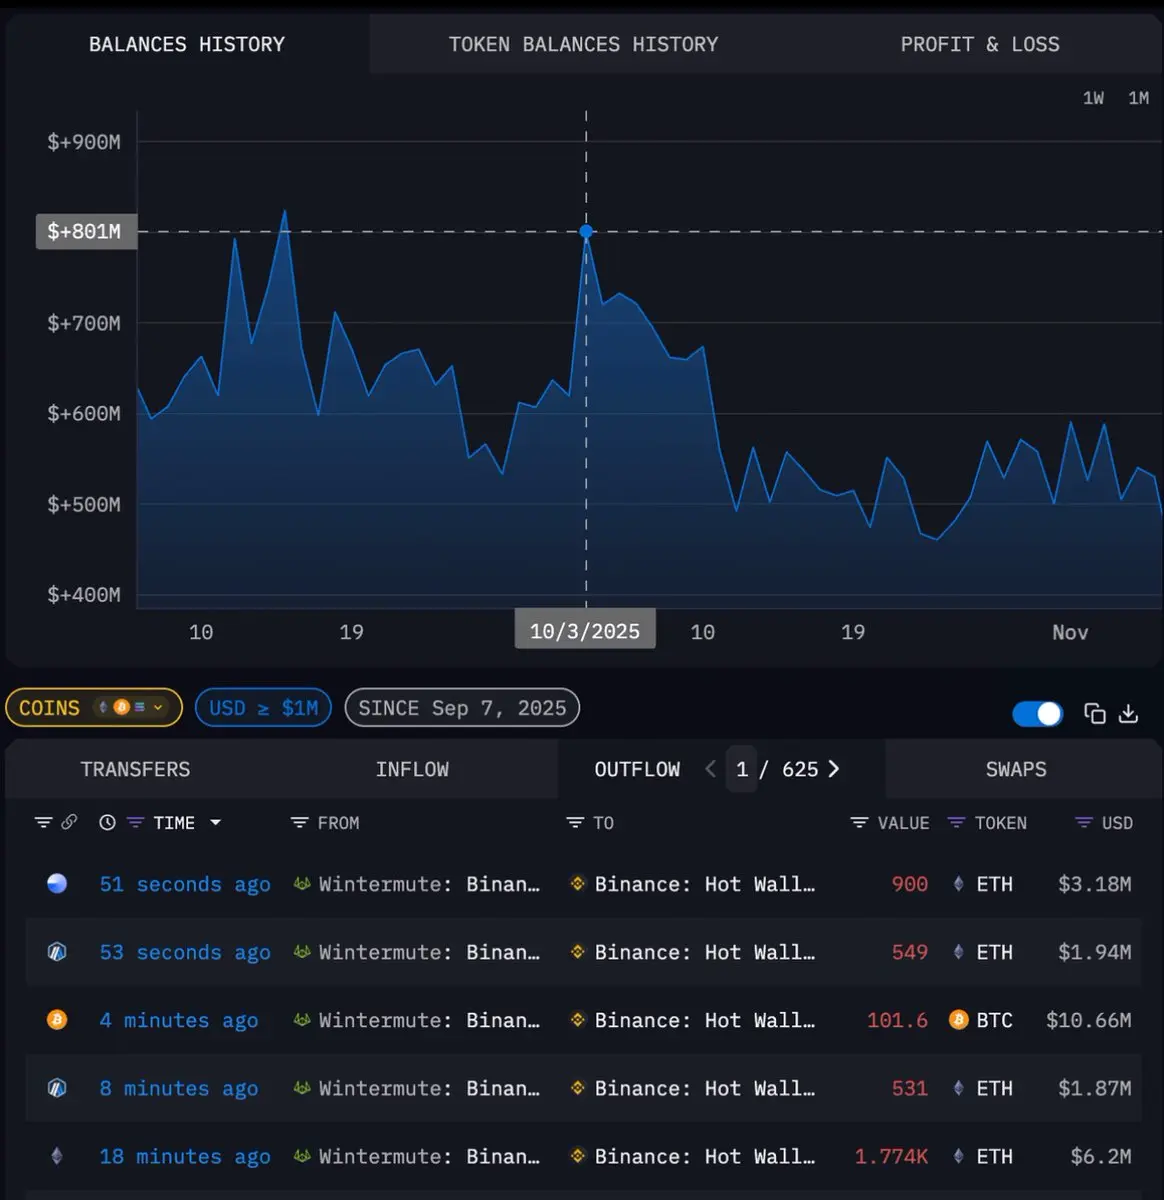
Task: Open the '51 seconds ago' transaction link
Action: (x=185, y=884)
